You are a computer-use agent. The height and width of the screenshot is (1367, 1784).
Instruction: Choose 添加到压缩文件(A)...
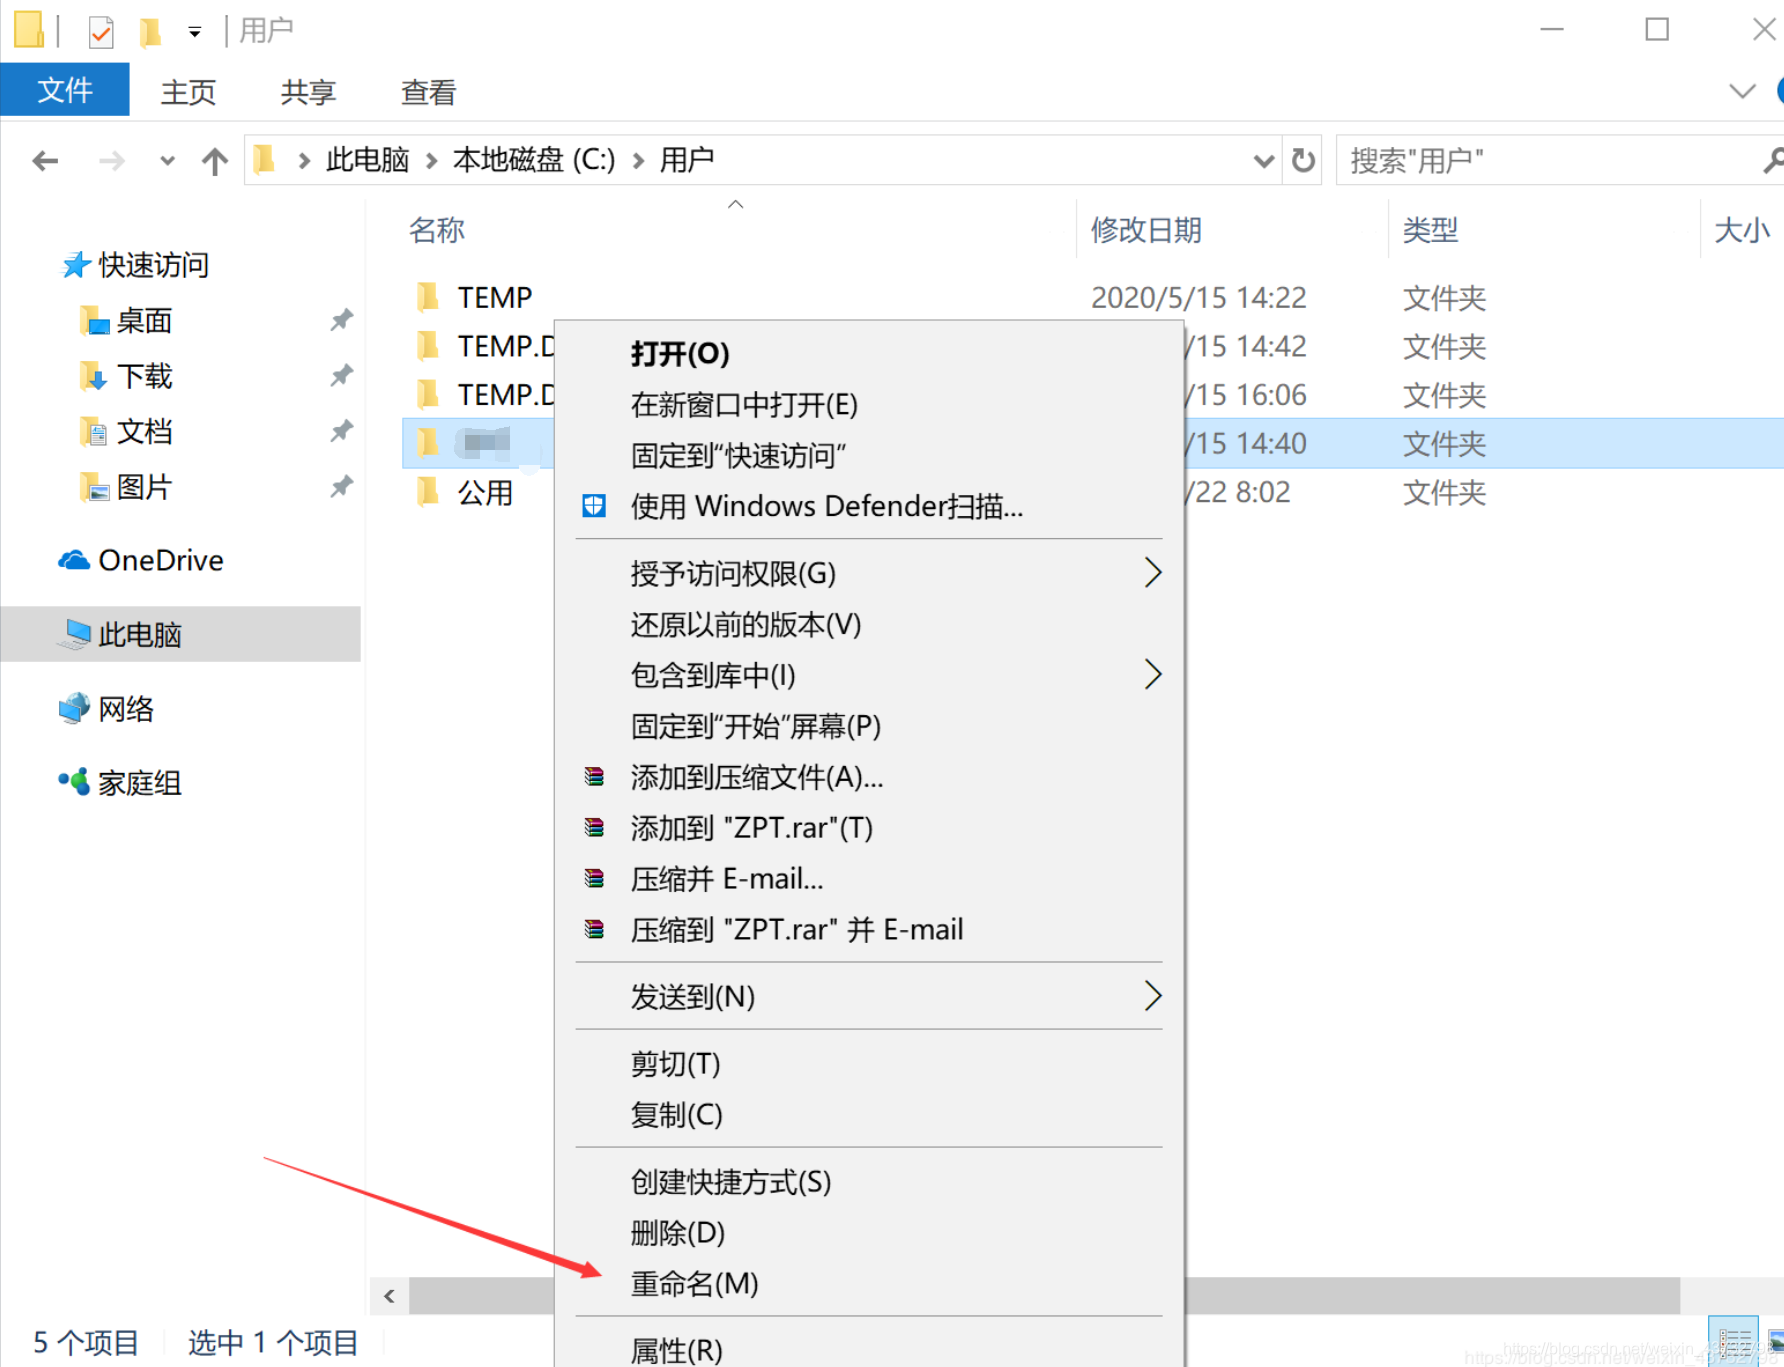[869, 777]
